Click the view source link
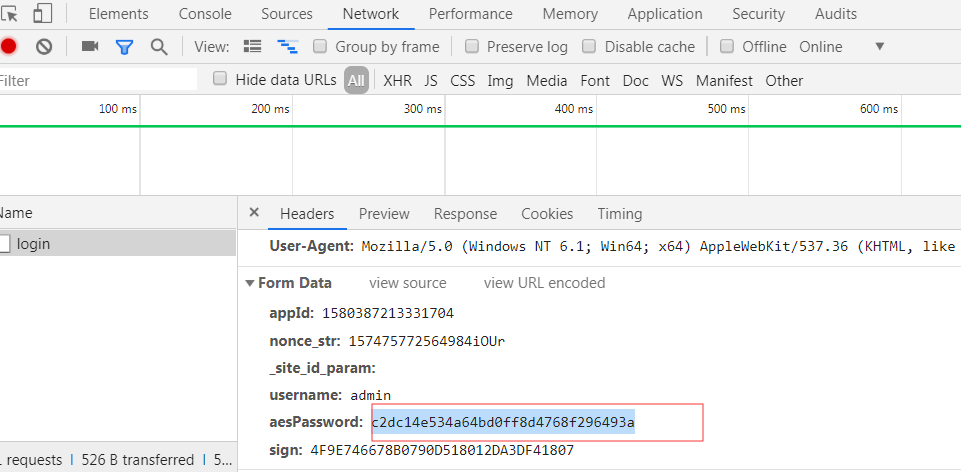This screenshot has width=961, height=472. point(408,283)
